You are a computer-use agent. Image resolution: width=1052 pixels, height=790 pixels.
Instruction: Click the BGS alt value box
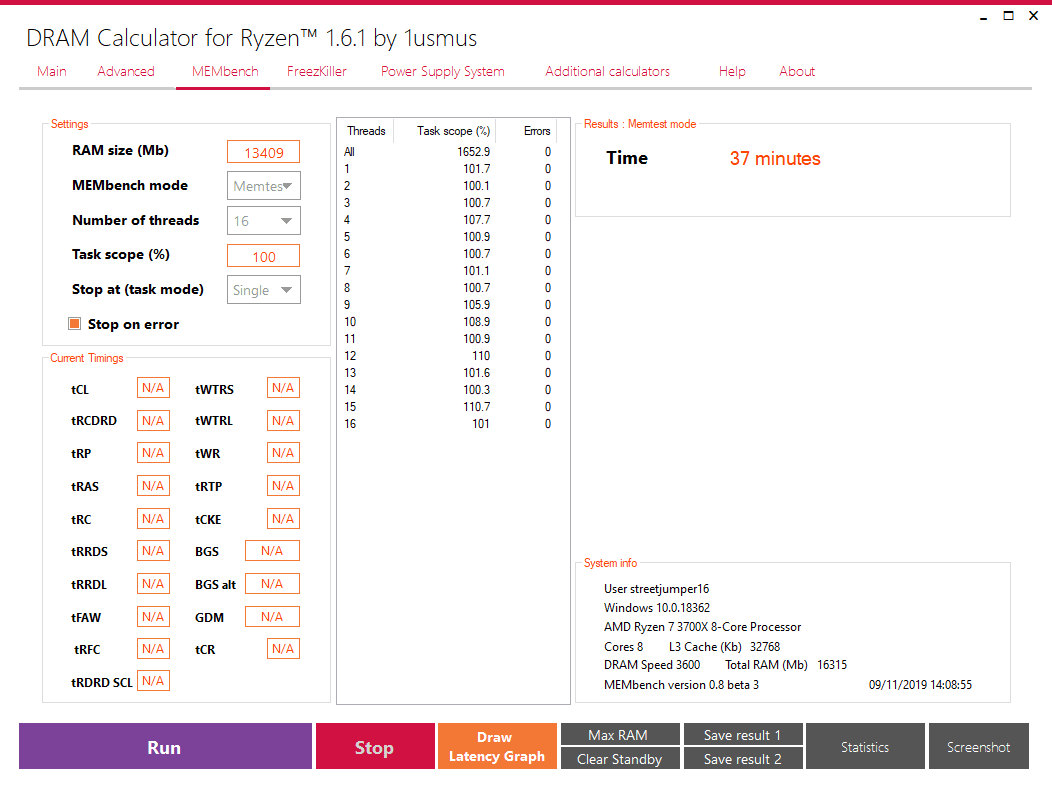pyautogui.click(x=272, y=584)
